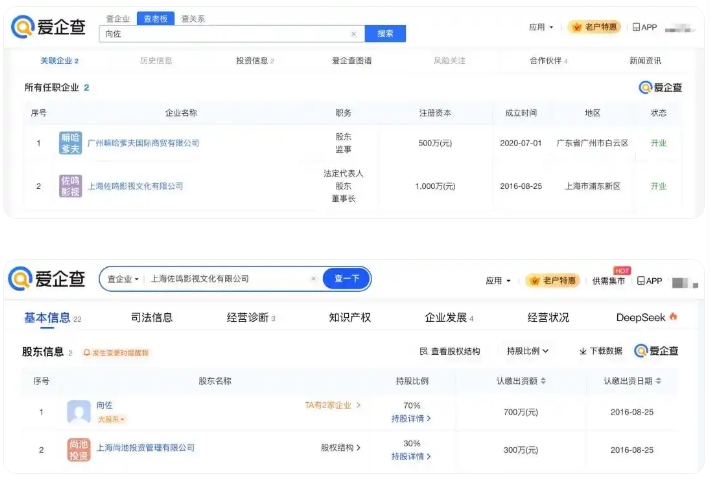710x479 pixels.
Task: Clear the 向佐 search box text
Action: (x=353, y=34)
